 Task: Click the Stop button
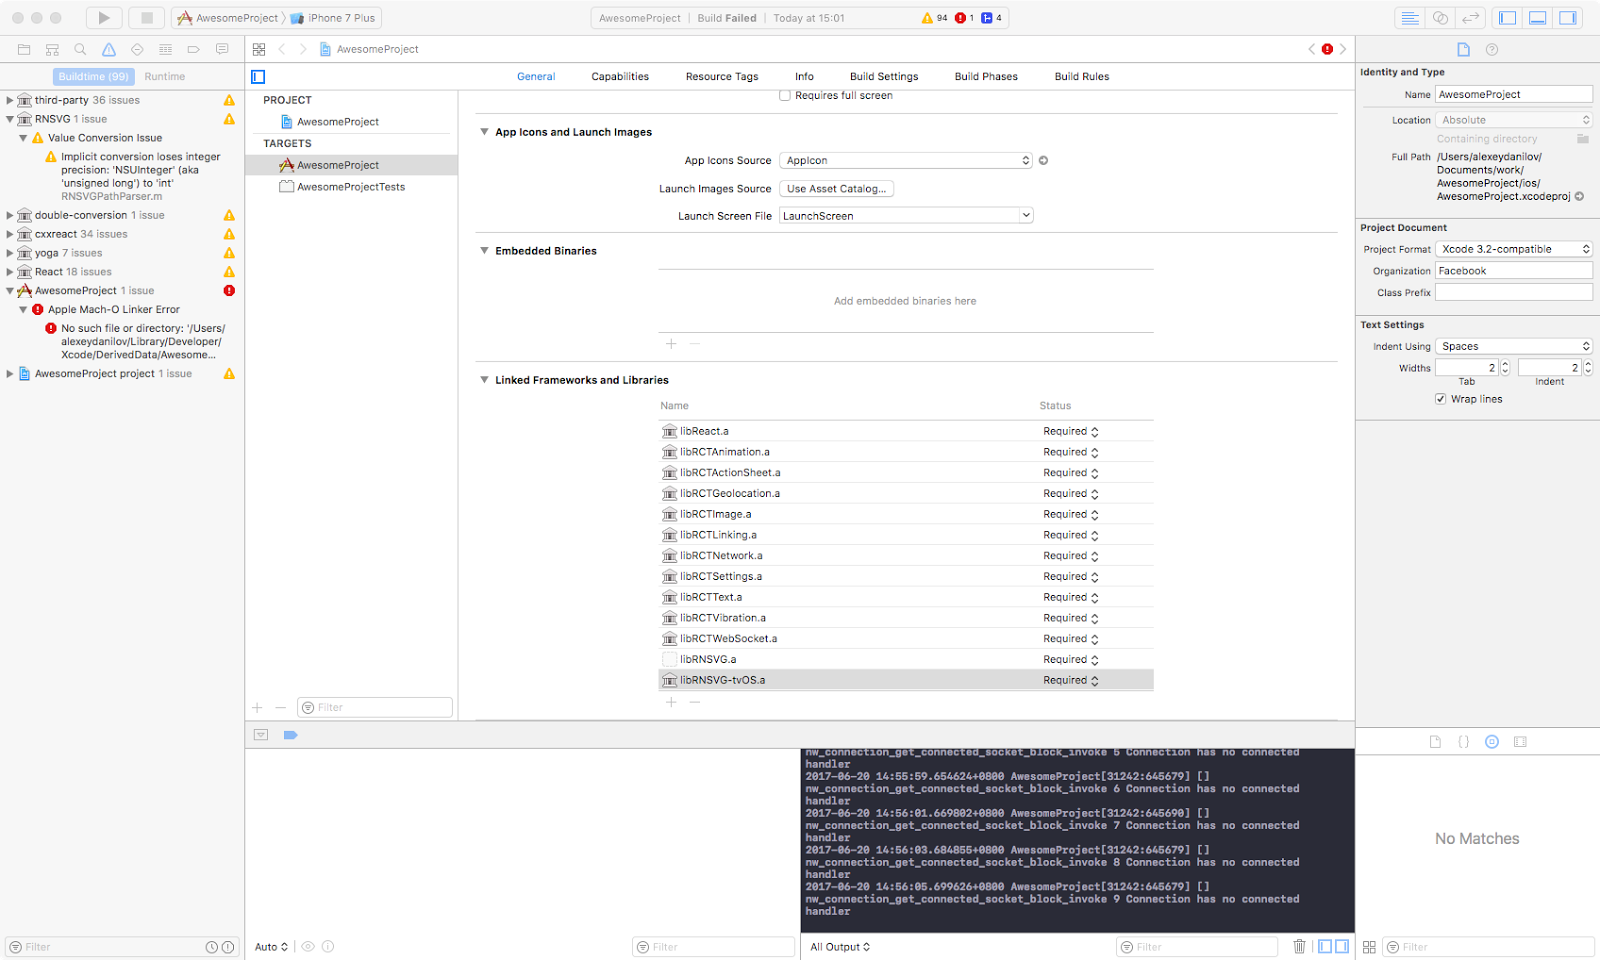click(145, 17)
